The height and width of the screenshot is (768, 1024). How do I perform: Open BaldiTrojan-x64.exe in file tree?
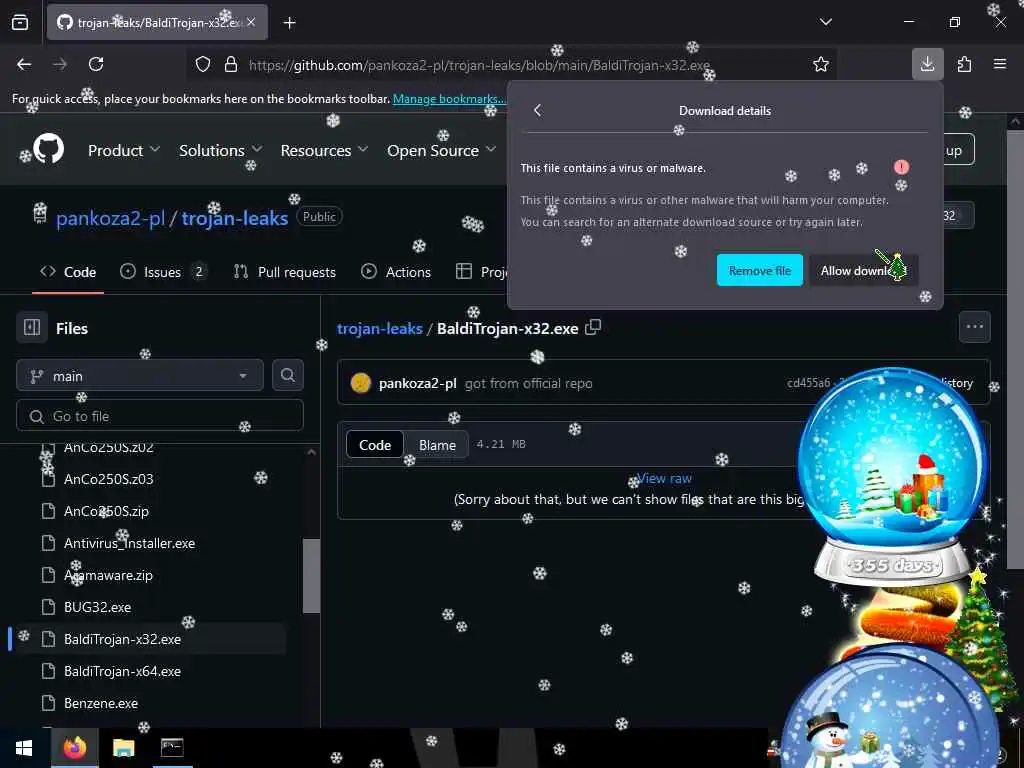(122, 671)
